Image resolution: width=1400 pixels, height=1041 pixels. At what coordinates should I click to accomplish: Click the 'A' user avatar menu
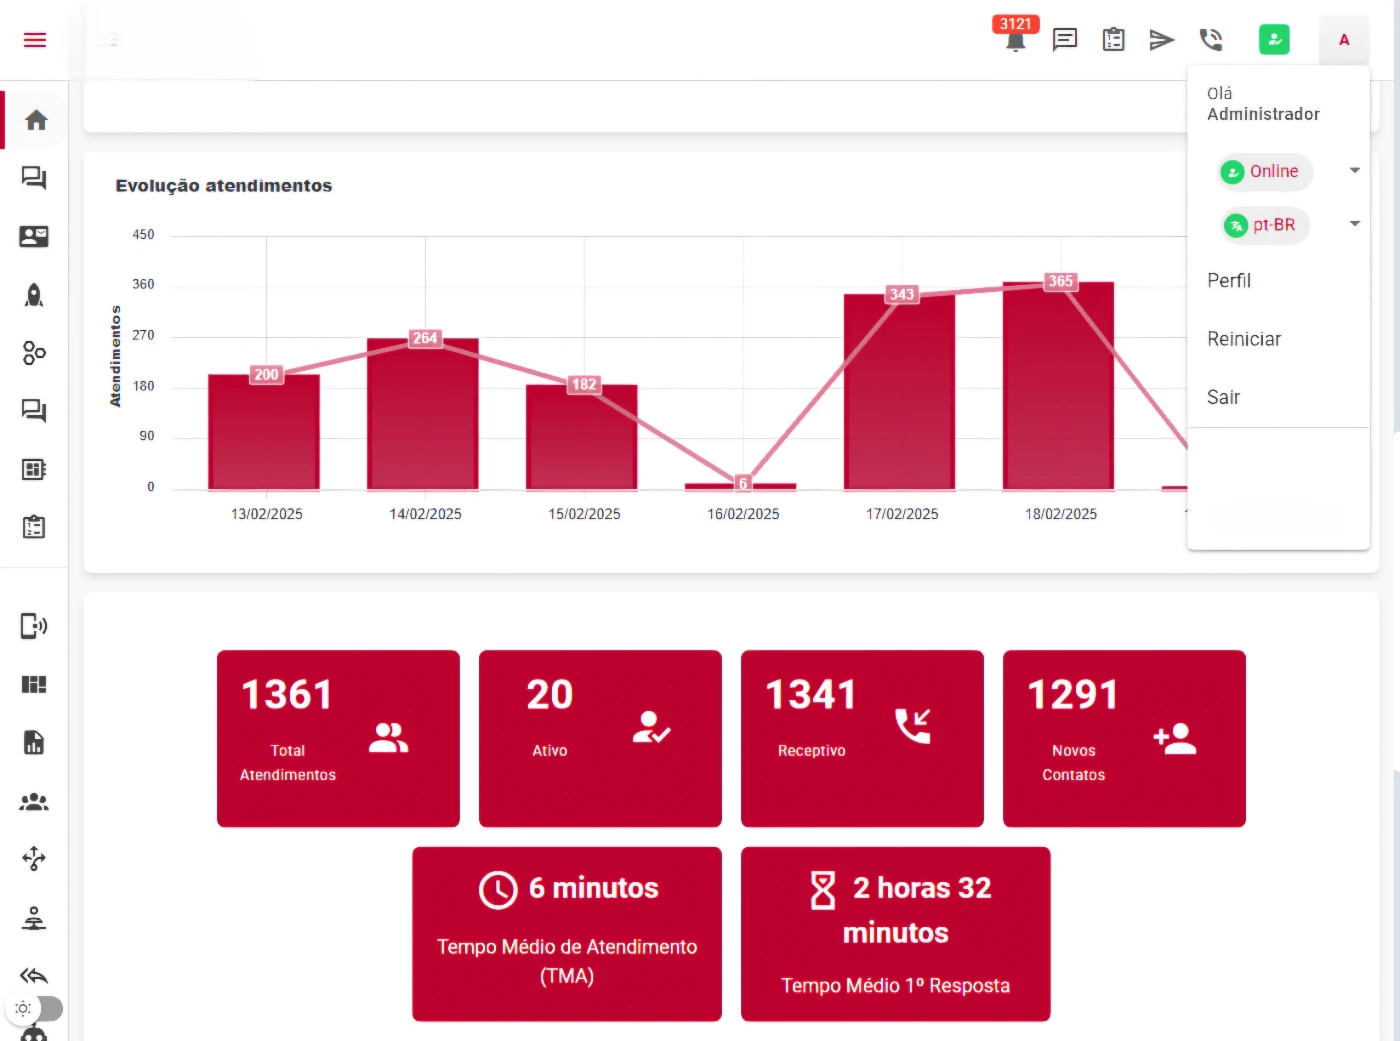click(1343, 40)
